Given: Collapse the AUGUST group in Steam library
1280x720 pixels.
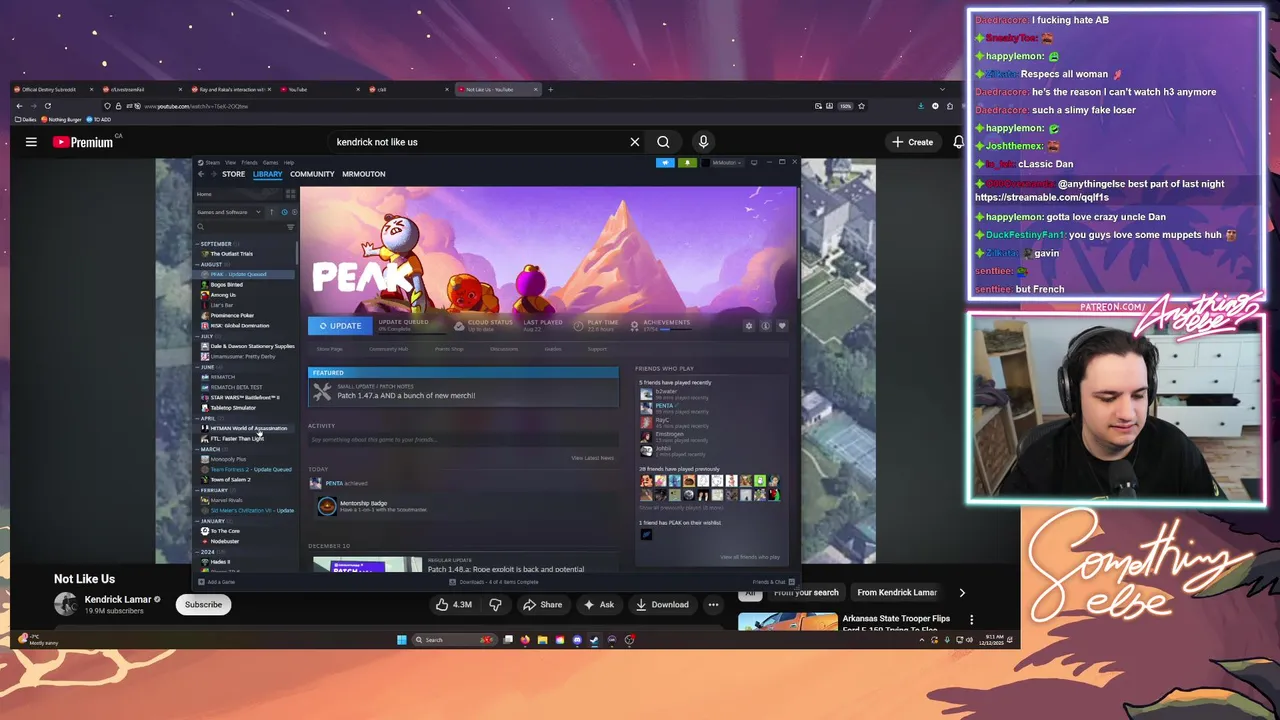Looking at the screenshot, I should coord(198,264).
